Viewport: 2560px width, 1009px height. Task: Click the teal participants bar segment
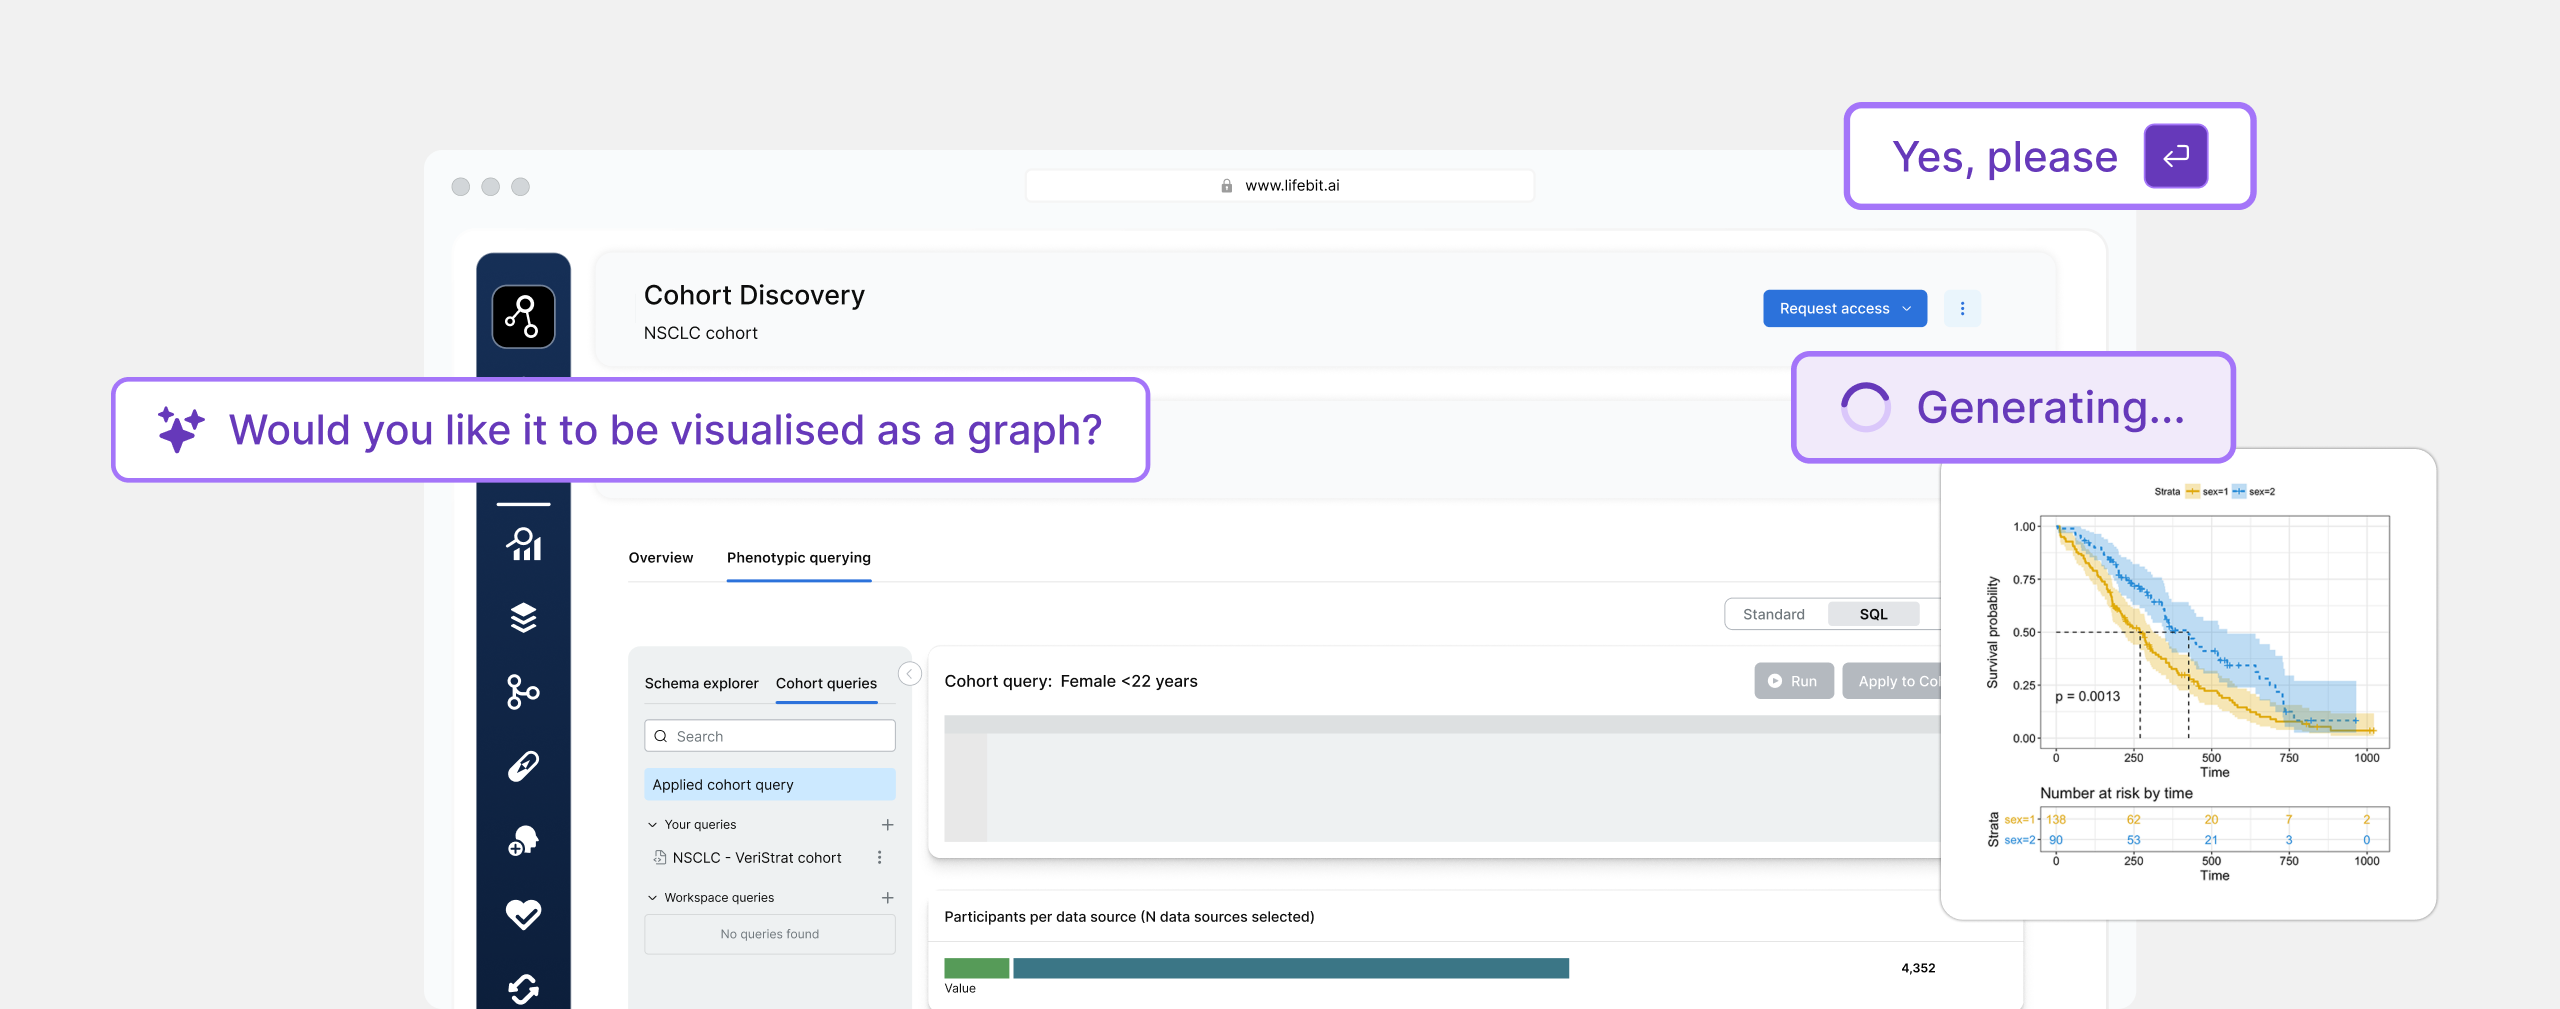click(1290, 968)
